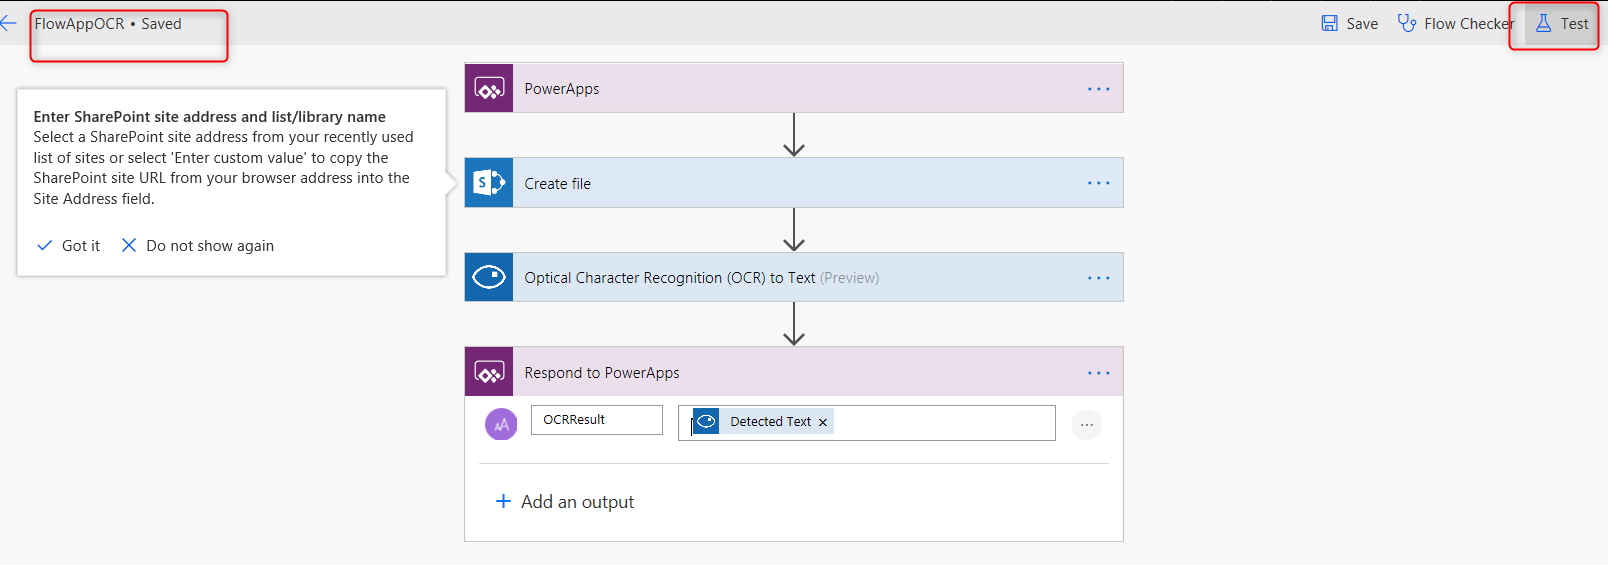
Task: Open OCR step ellipsis menu
Action: tap(1099, 278)
